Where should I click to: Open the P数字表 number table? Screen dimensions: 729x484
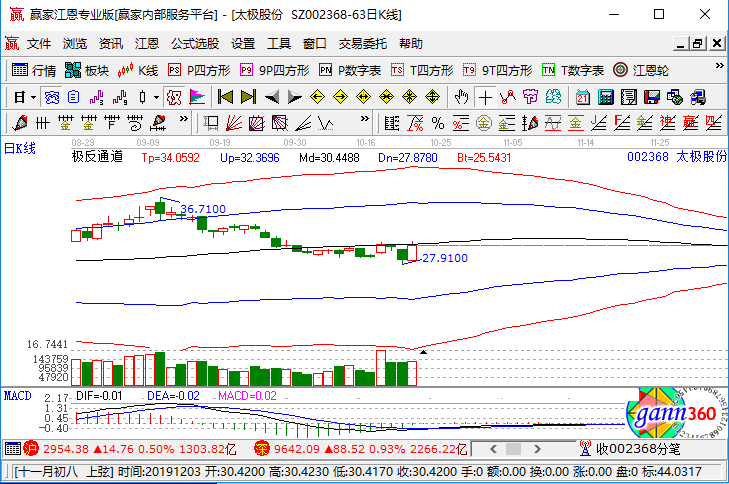350,70
